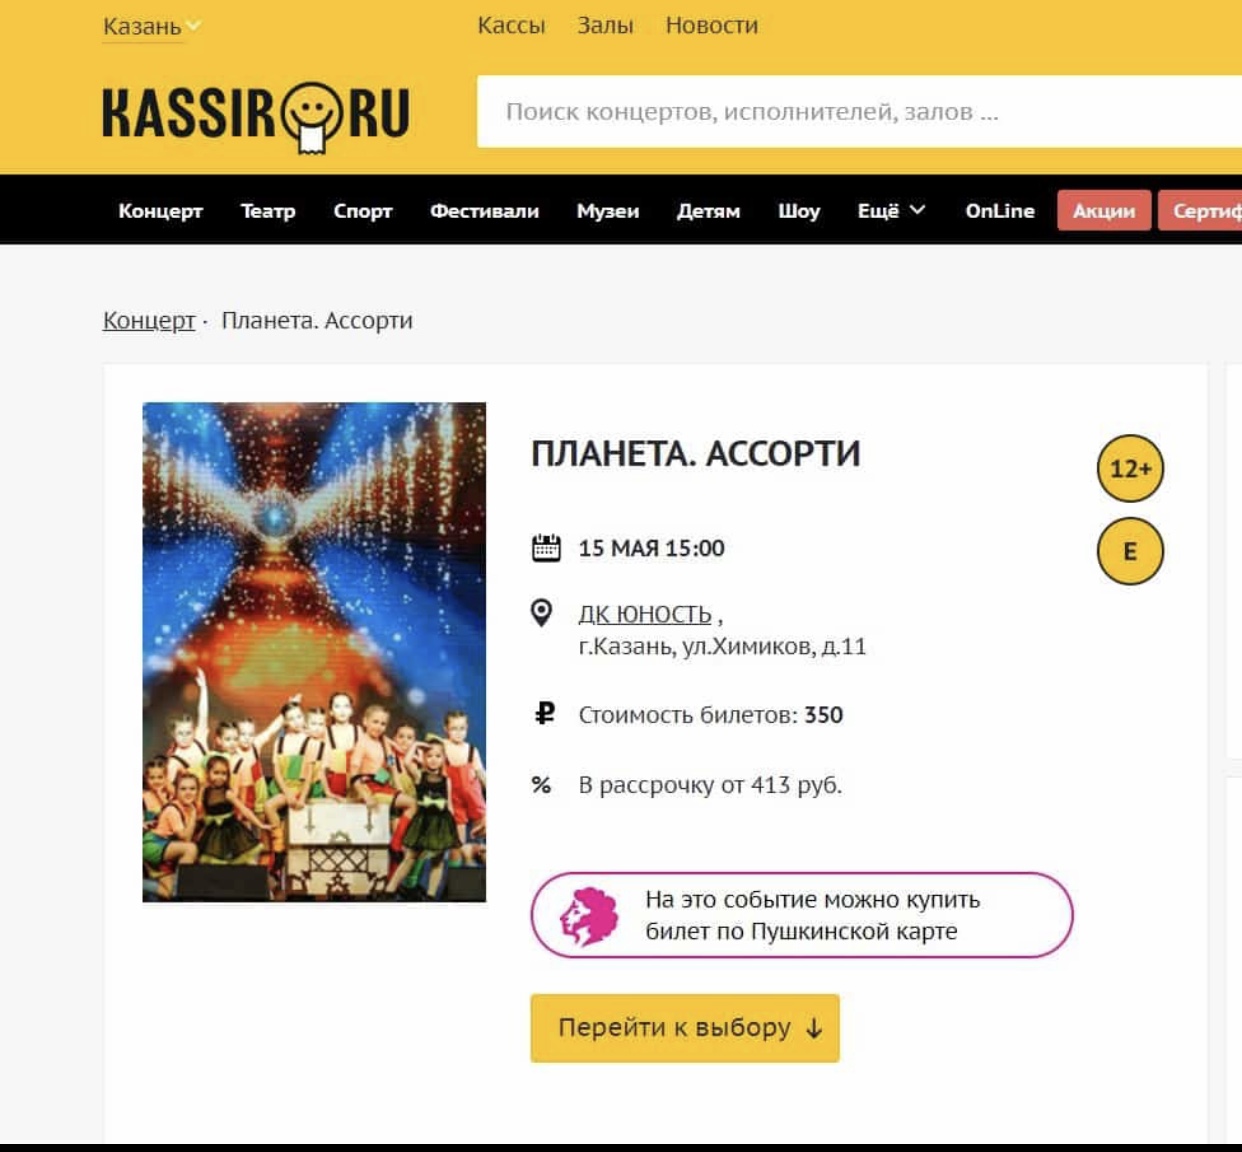The width and height of the screenshot is (1242, 1152).
Task: Open the Кассы link in header
Action: point(511,25)
